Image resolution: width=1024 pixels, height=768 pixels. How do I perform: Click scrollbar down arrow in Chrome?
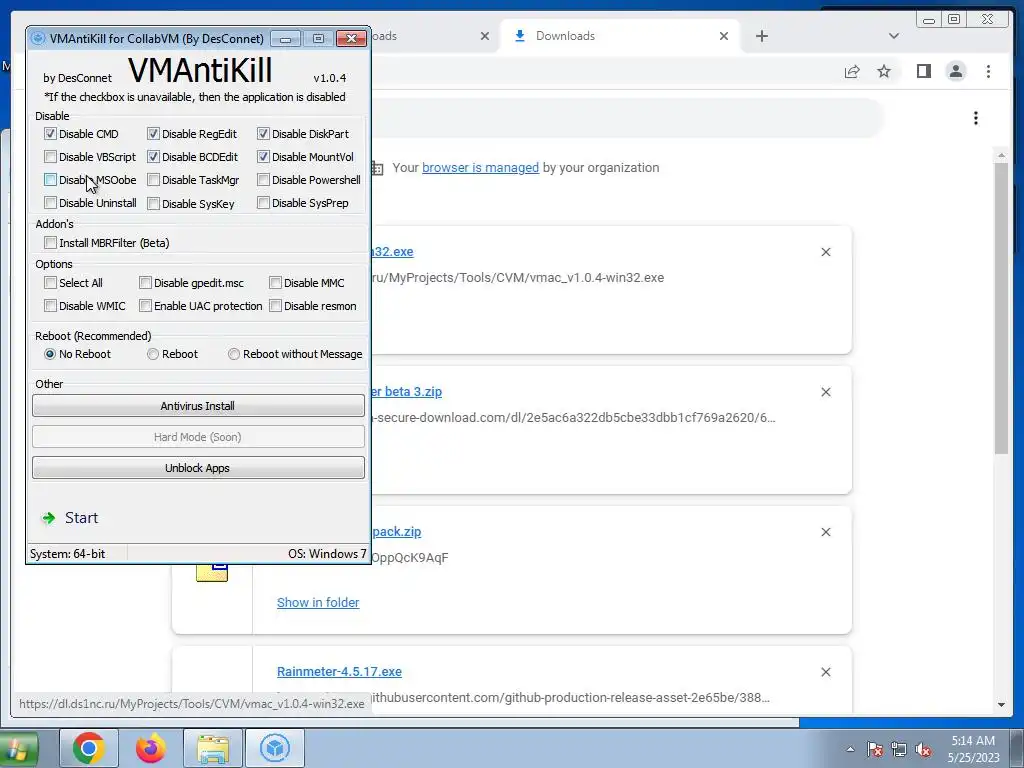coord(1001,705)
